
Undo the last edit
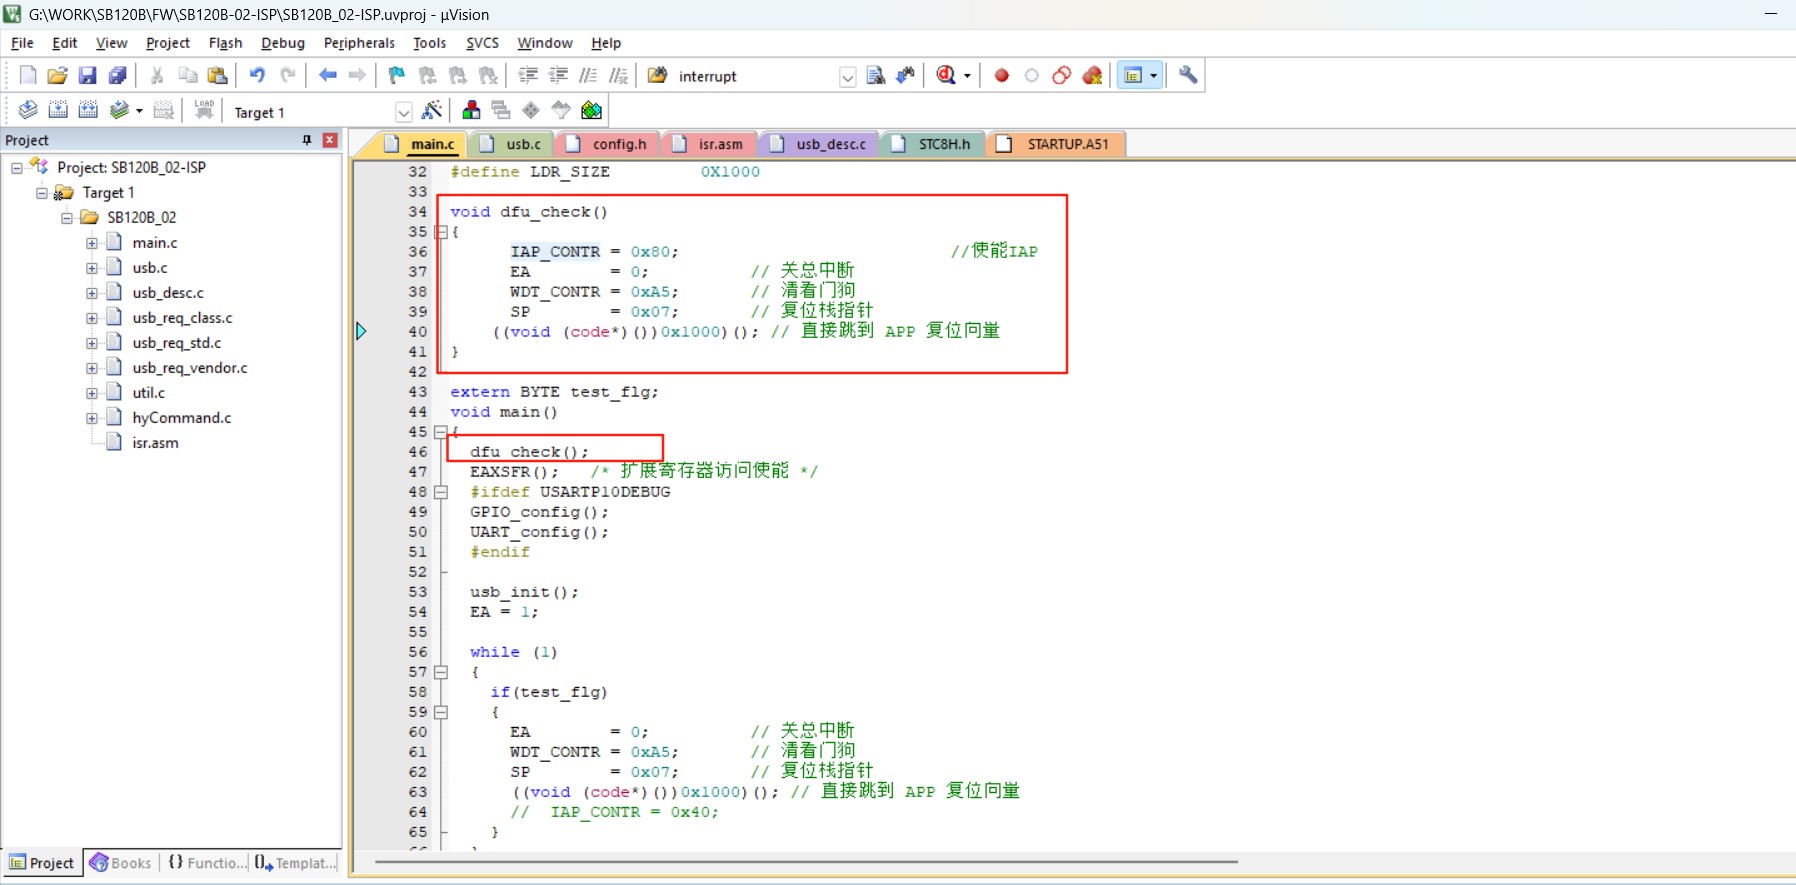257,75
